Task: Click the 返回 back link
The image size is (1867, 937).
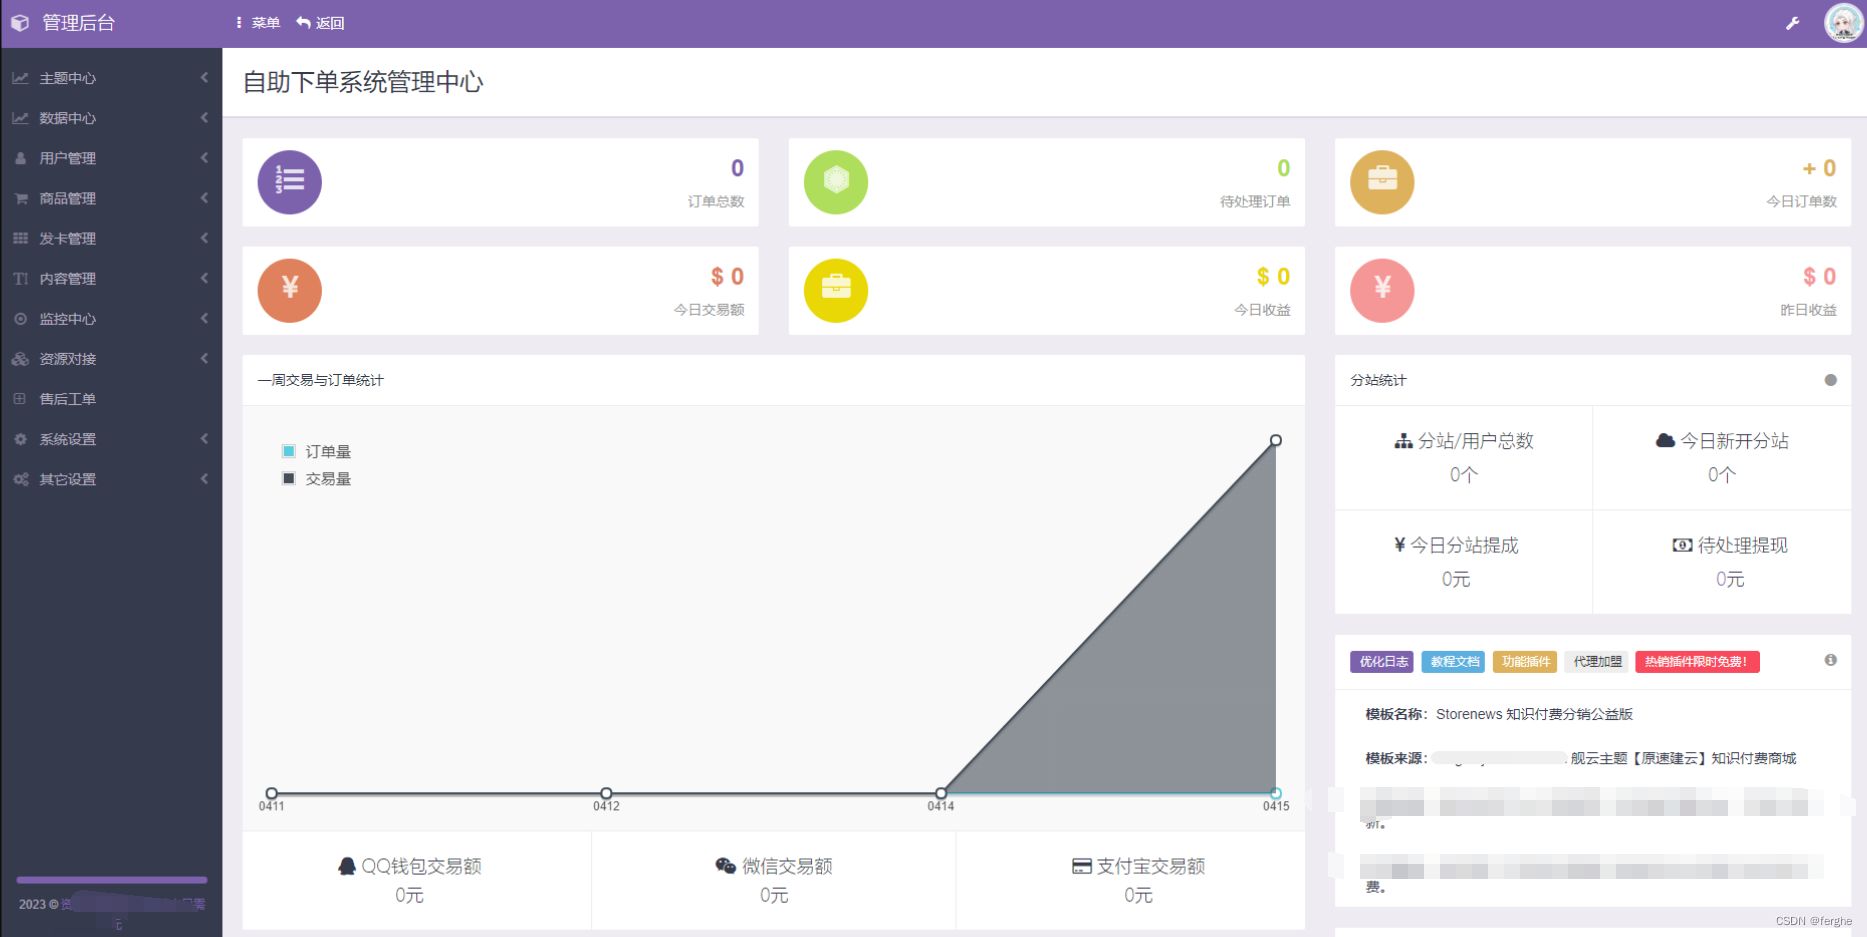Action: click(x=330, y=22)
